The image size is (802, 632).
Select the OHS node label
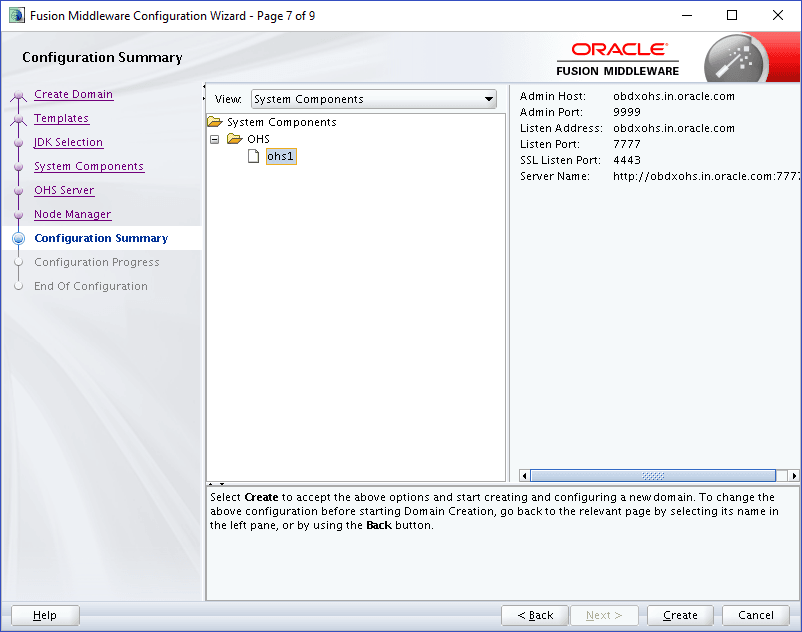(258, 139)
